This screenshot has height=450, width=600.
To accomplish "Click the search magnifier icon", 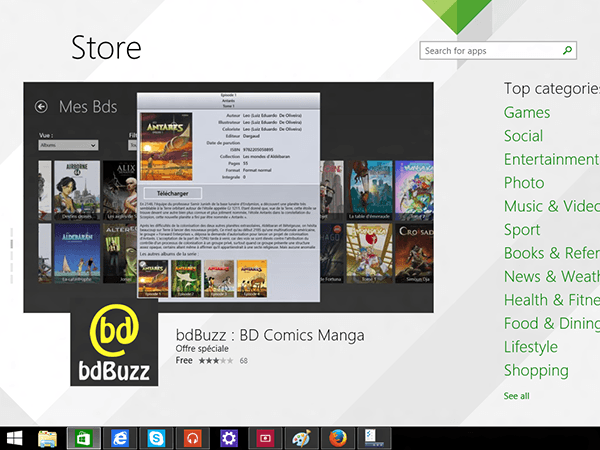I will click(567, 51).
